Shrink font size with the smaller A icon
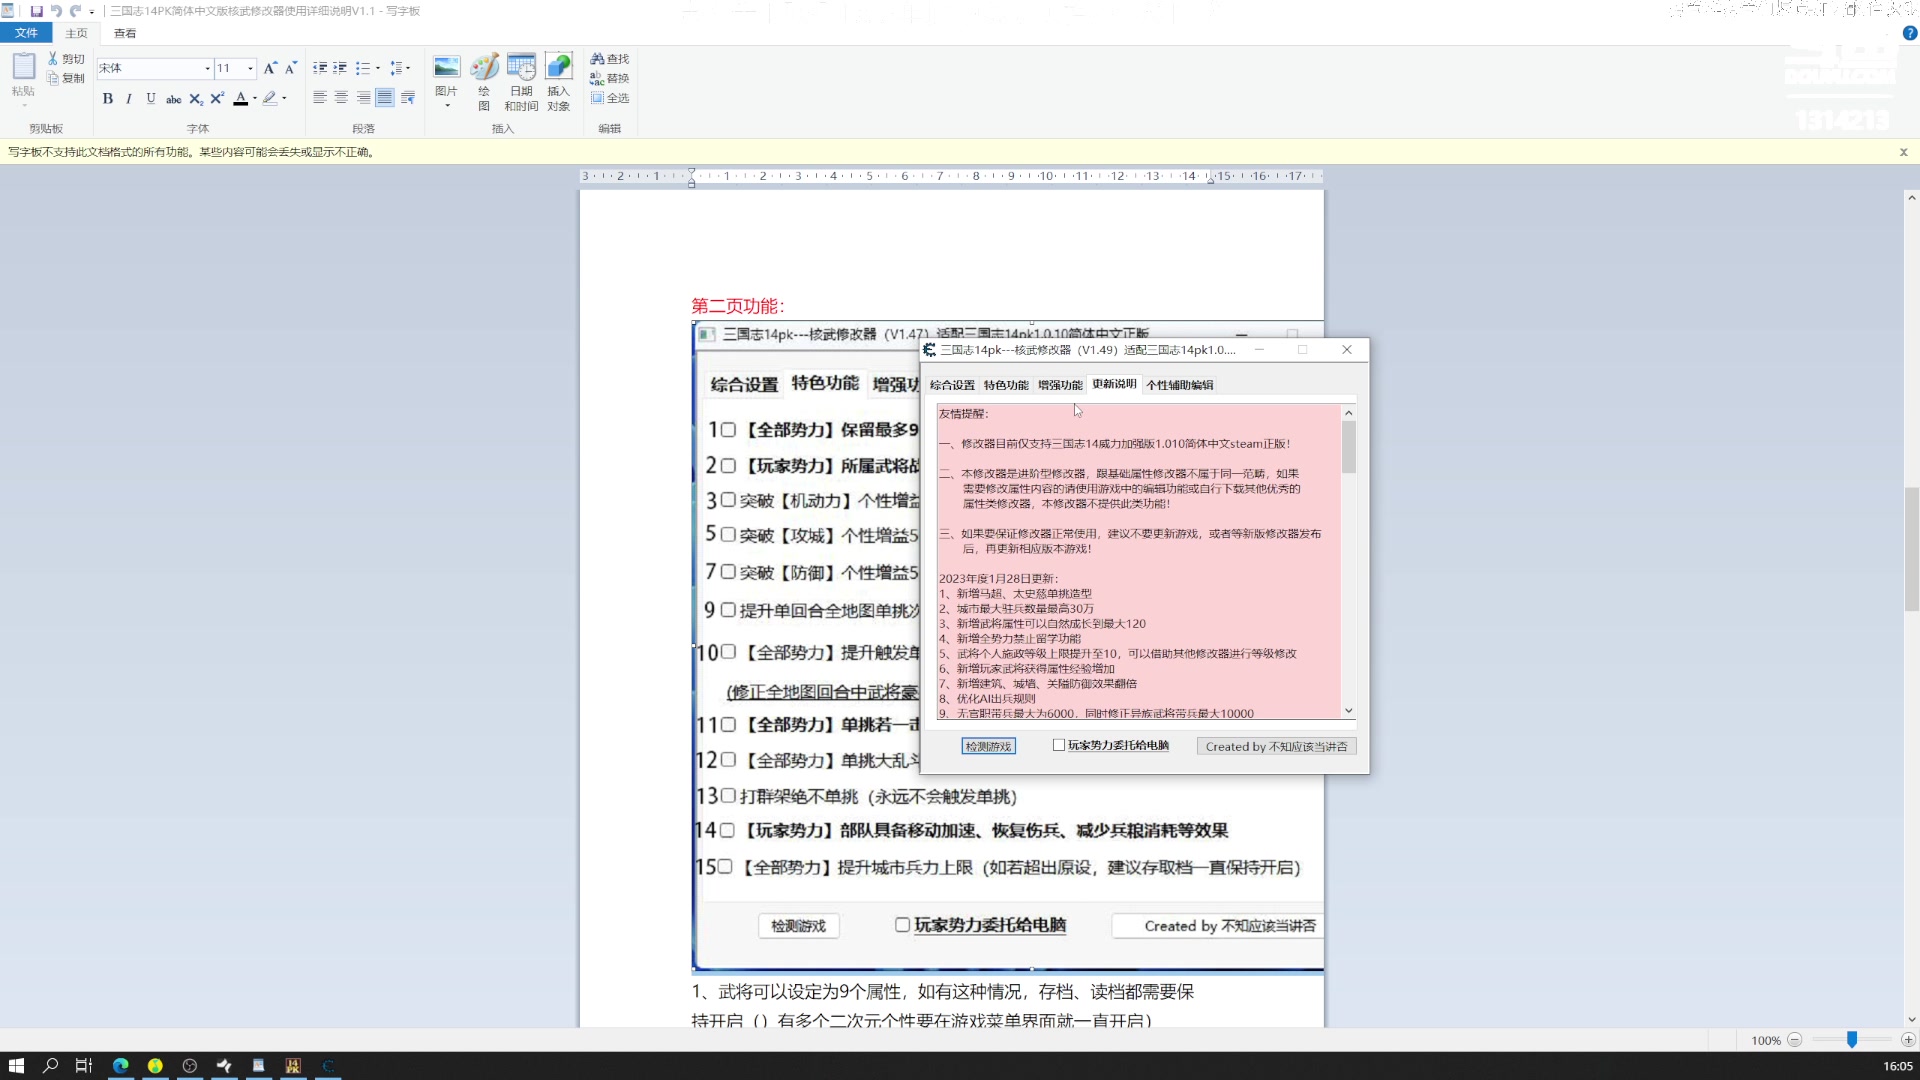The image size is (1920, 1080). point(290,68)
